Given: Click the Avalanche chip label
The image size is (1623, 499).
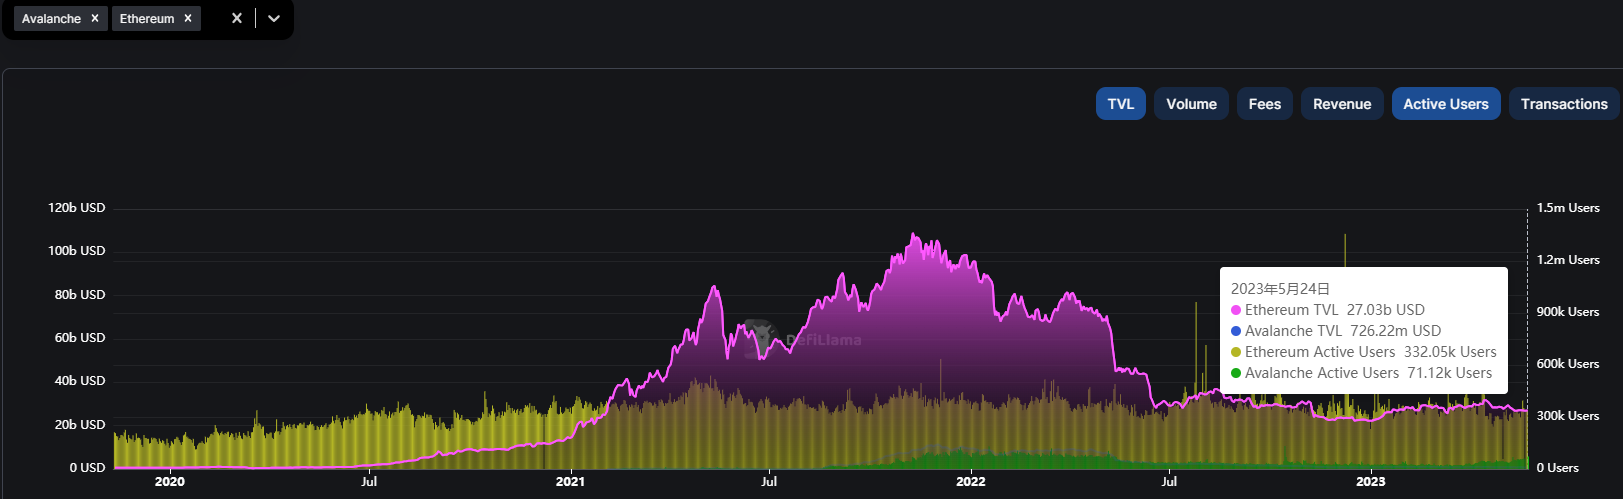Looking at the screenshot, I should coord(51,19).
